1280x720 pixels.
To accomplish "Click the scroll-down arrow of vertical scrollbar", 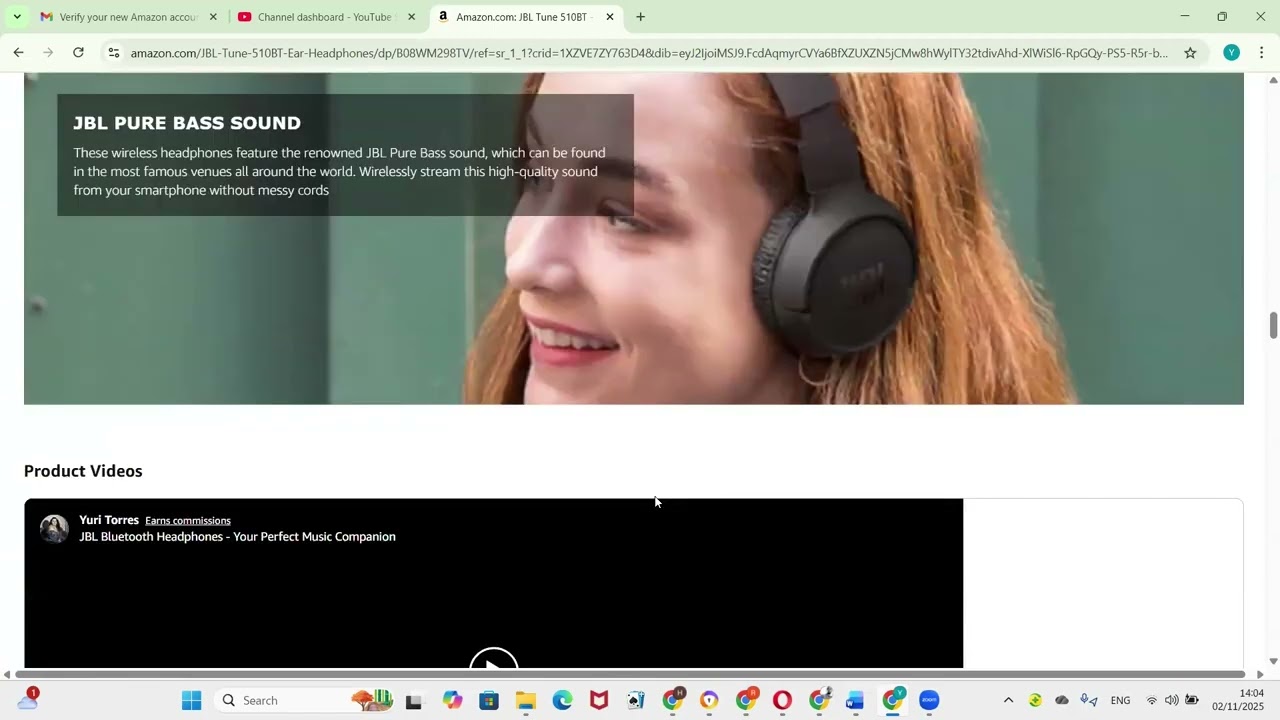I will pos(1273,661).
